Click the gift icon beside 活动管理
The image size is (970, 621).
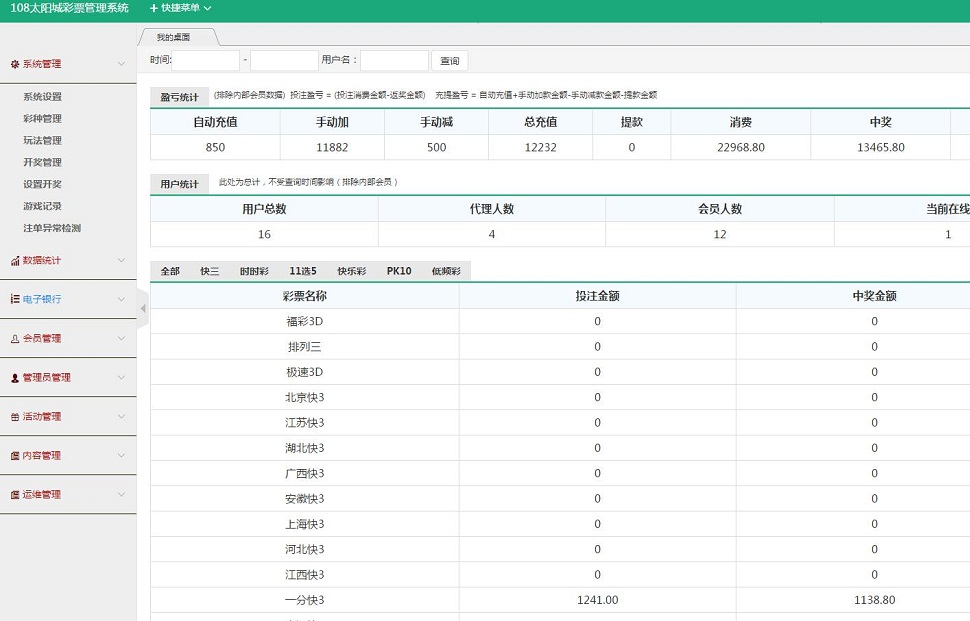pos(15,417)
